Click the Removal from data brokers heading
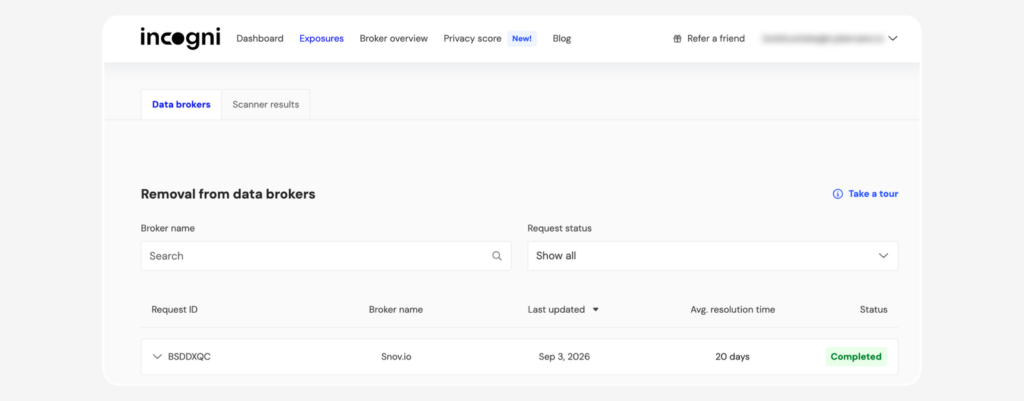This screenshot has height=401, width=1024. click(x=228, y=194)
